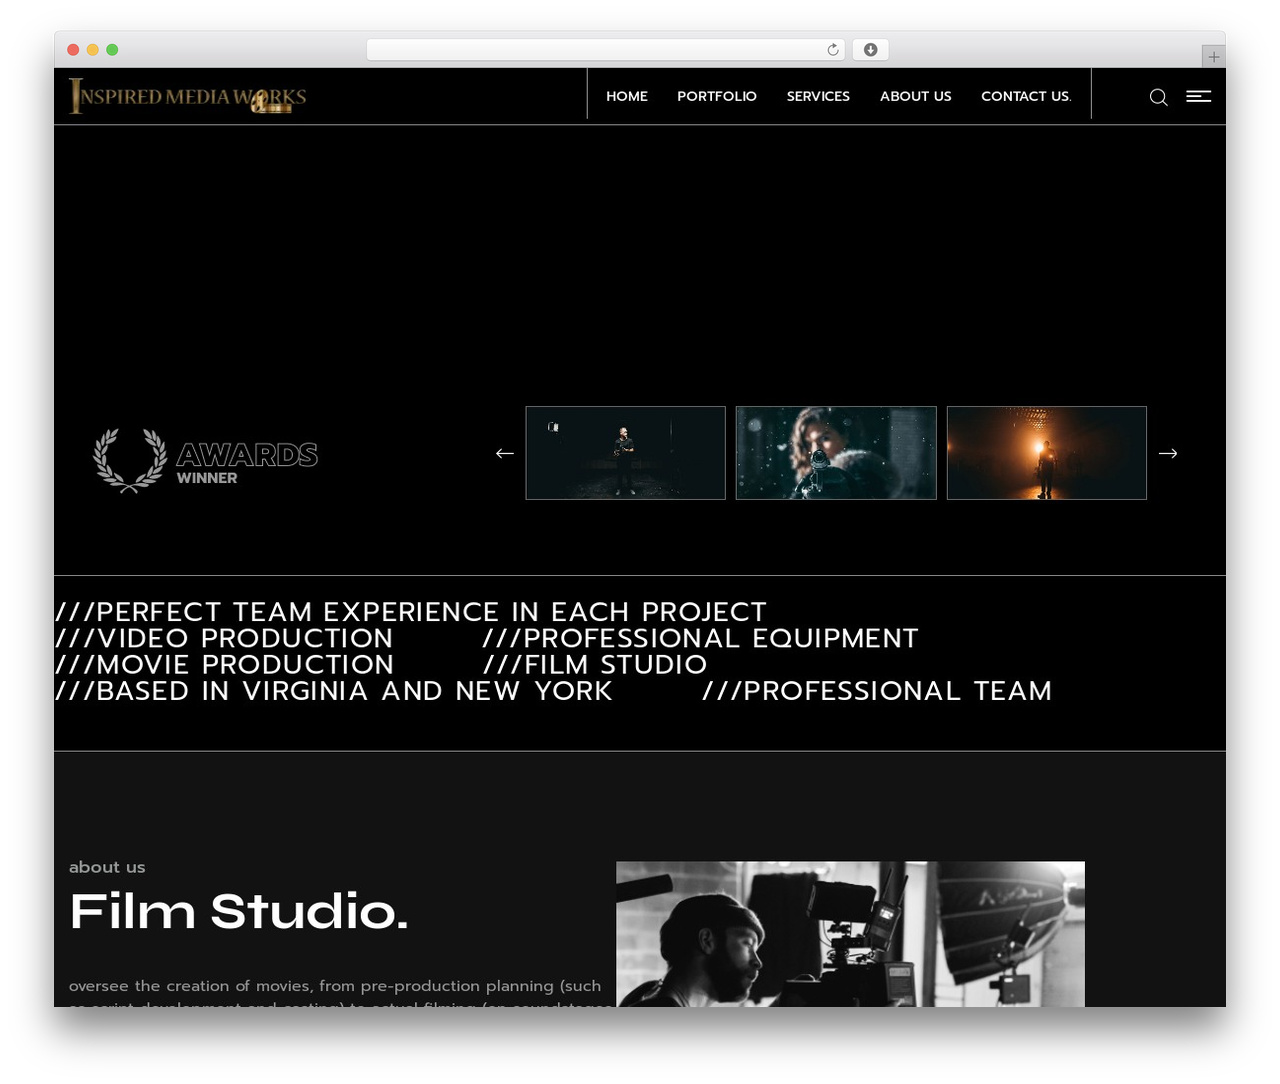The image size is (1280, 1084).
Task: Open the Portfolio menu item
Action: click(x=717, y=96)
